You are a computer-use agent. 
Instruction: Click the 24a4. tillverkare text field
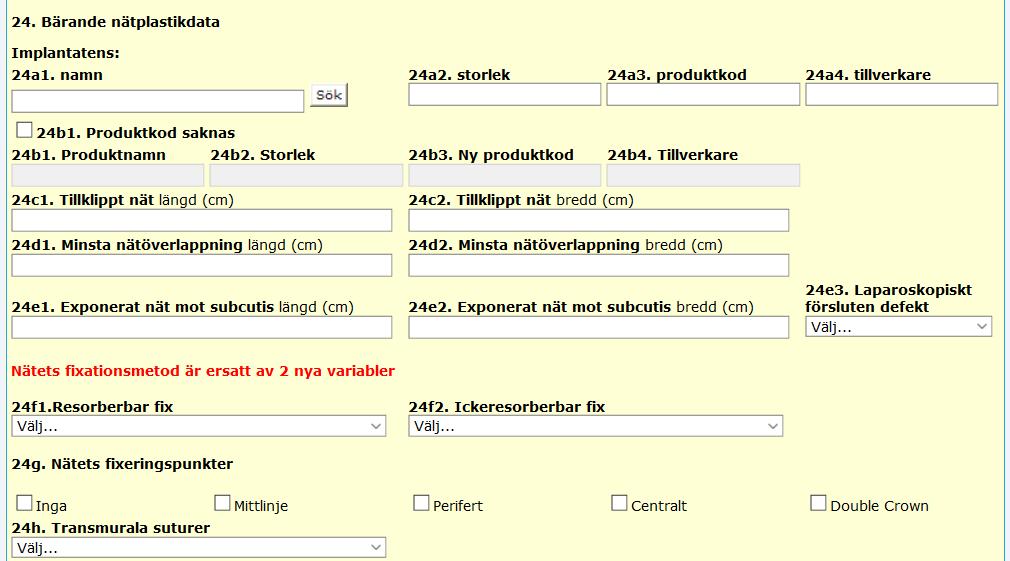901,95
